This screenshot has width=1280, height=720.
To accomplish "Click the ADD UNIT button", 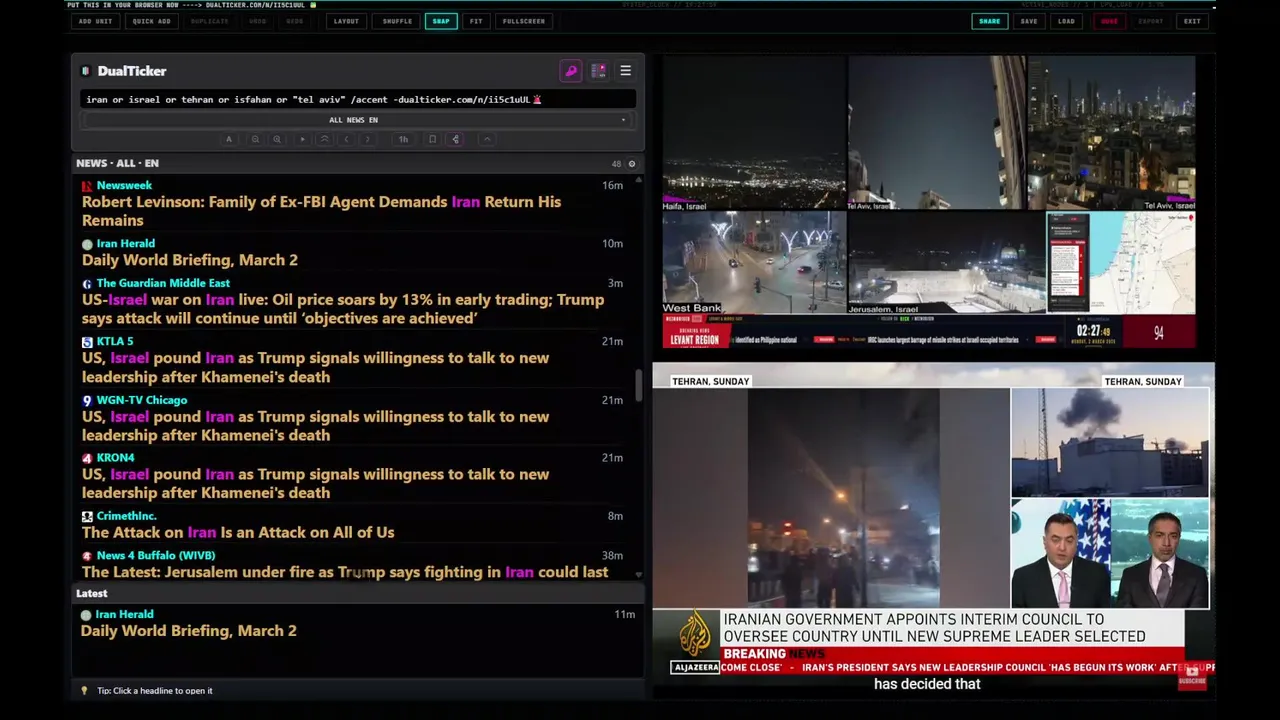I will (x=95, y=21).
